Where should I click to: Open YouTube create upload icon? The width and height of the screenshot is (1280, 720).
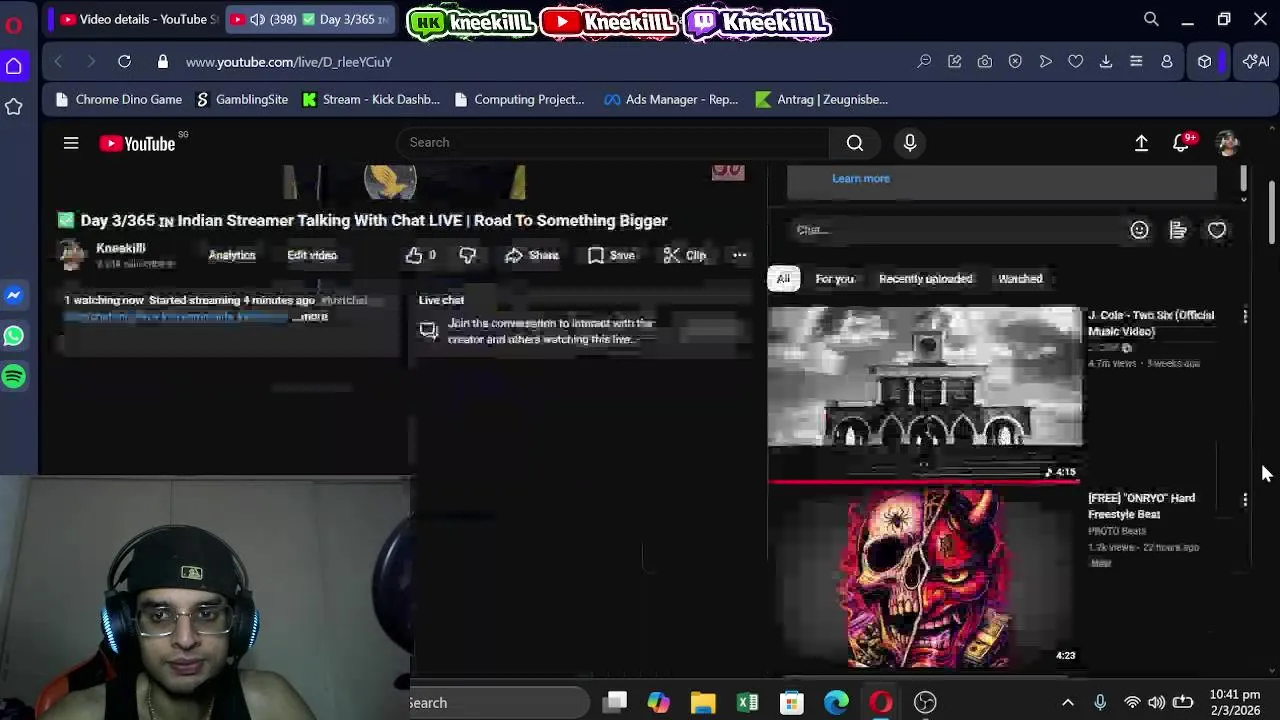click(x=1141, y=143)
